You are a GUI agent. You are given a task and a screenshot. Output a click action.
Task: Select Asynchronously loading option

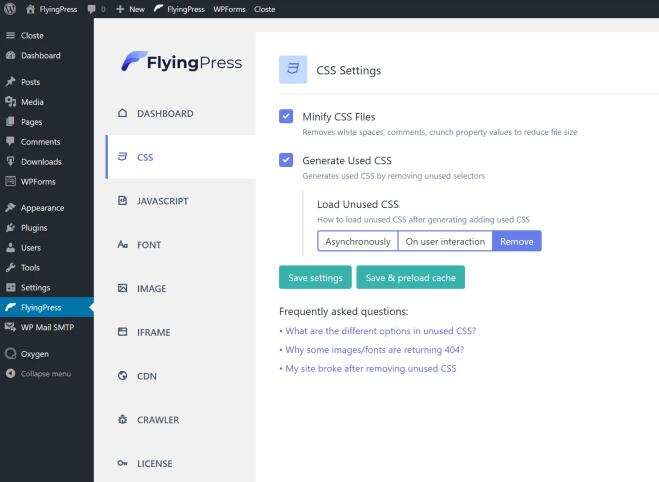pyautogui.click(x=358, y=241)
